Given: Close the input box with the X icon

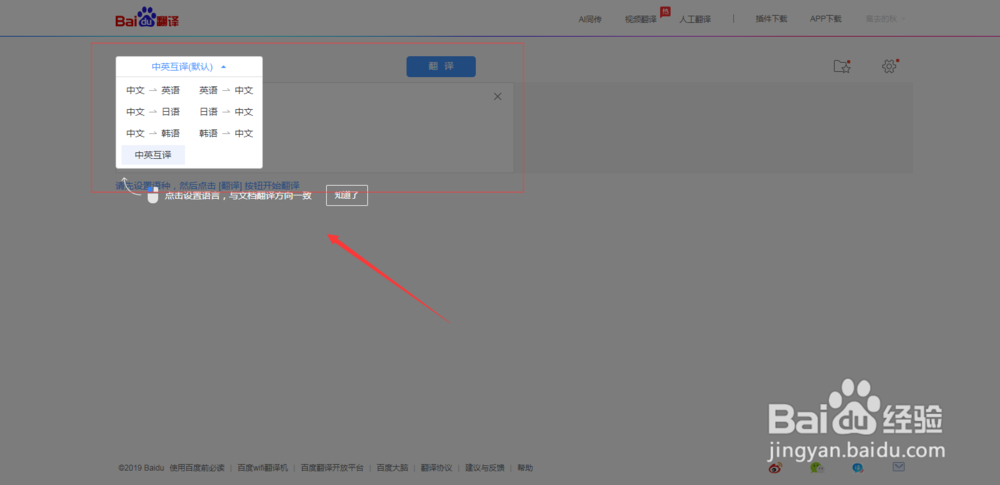Looking at the screenshot, I should tap(497, 96).
